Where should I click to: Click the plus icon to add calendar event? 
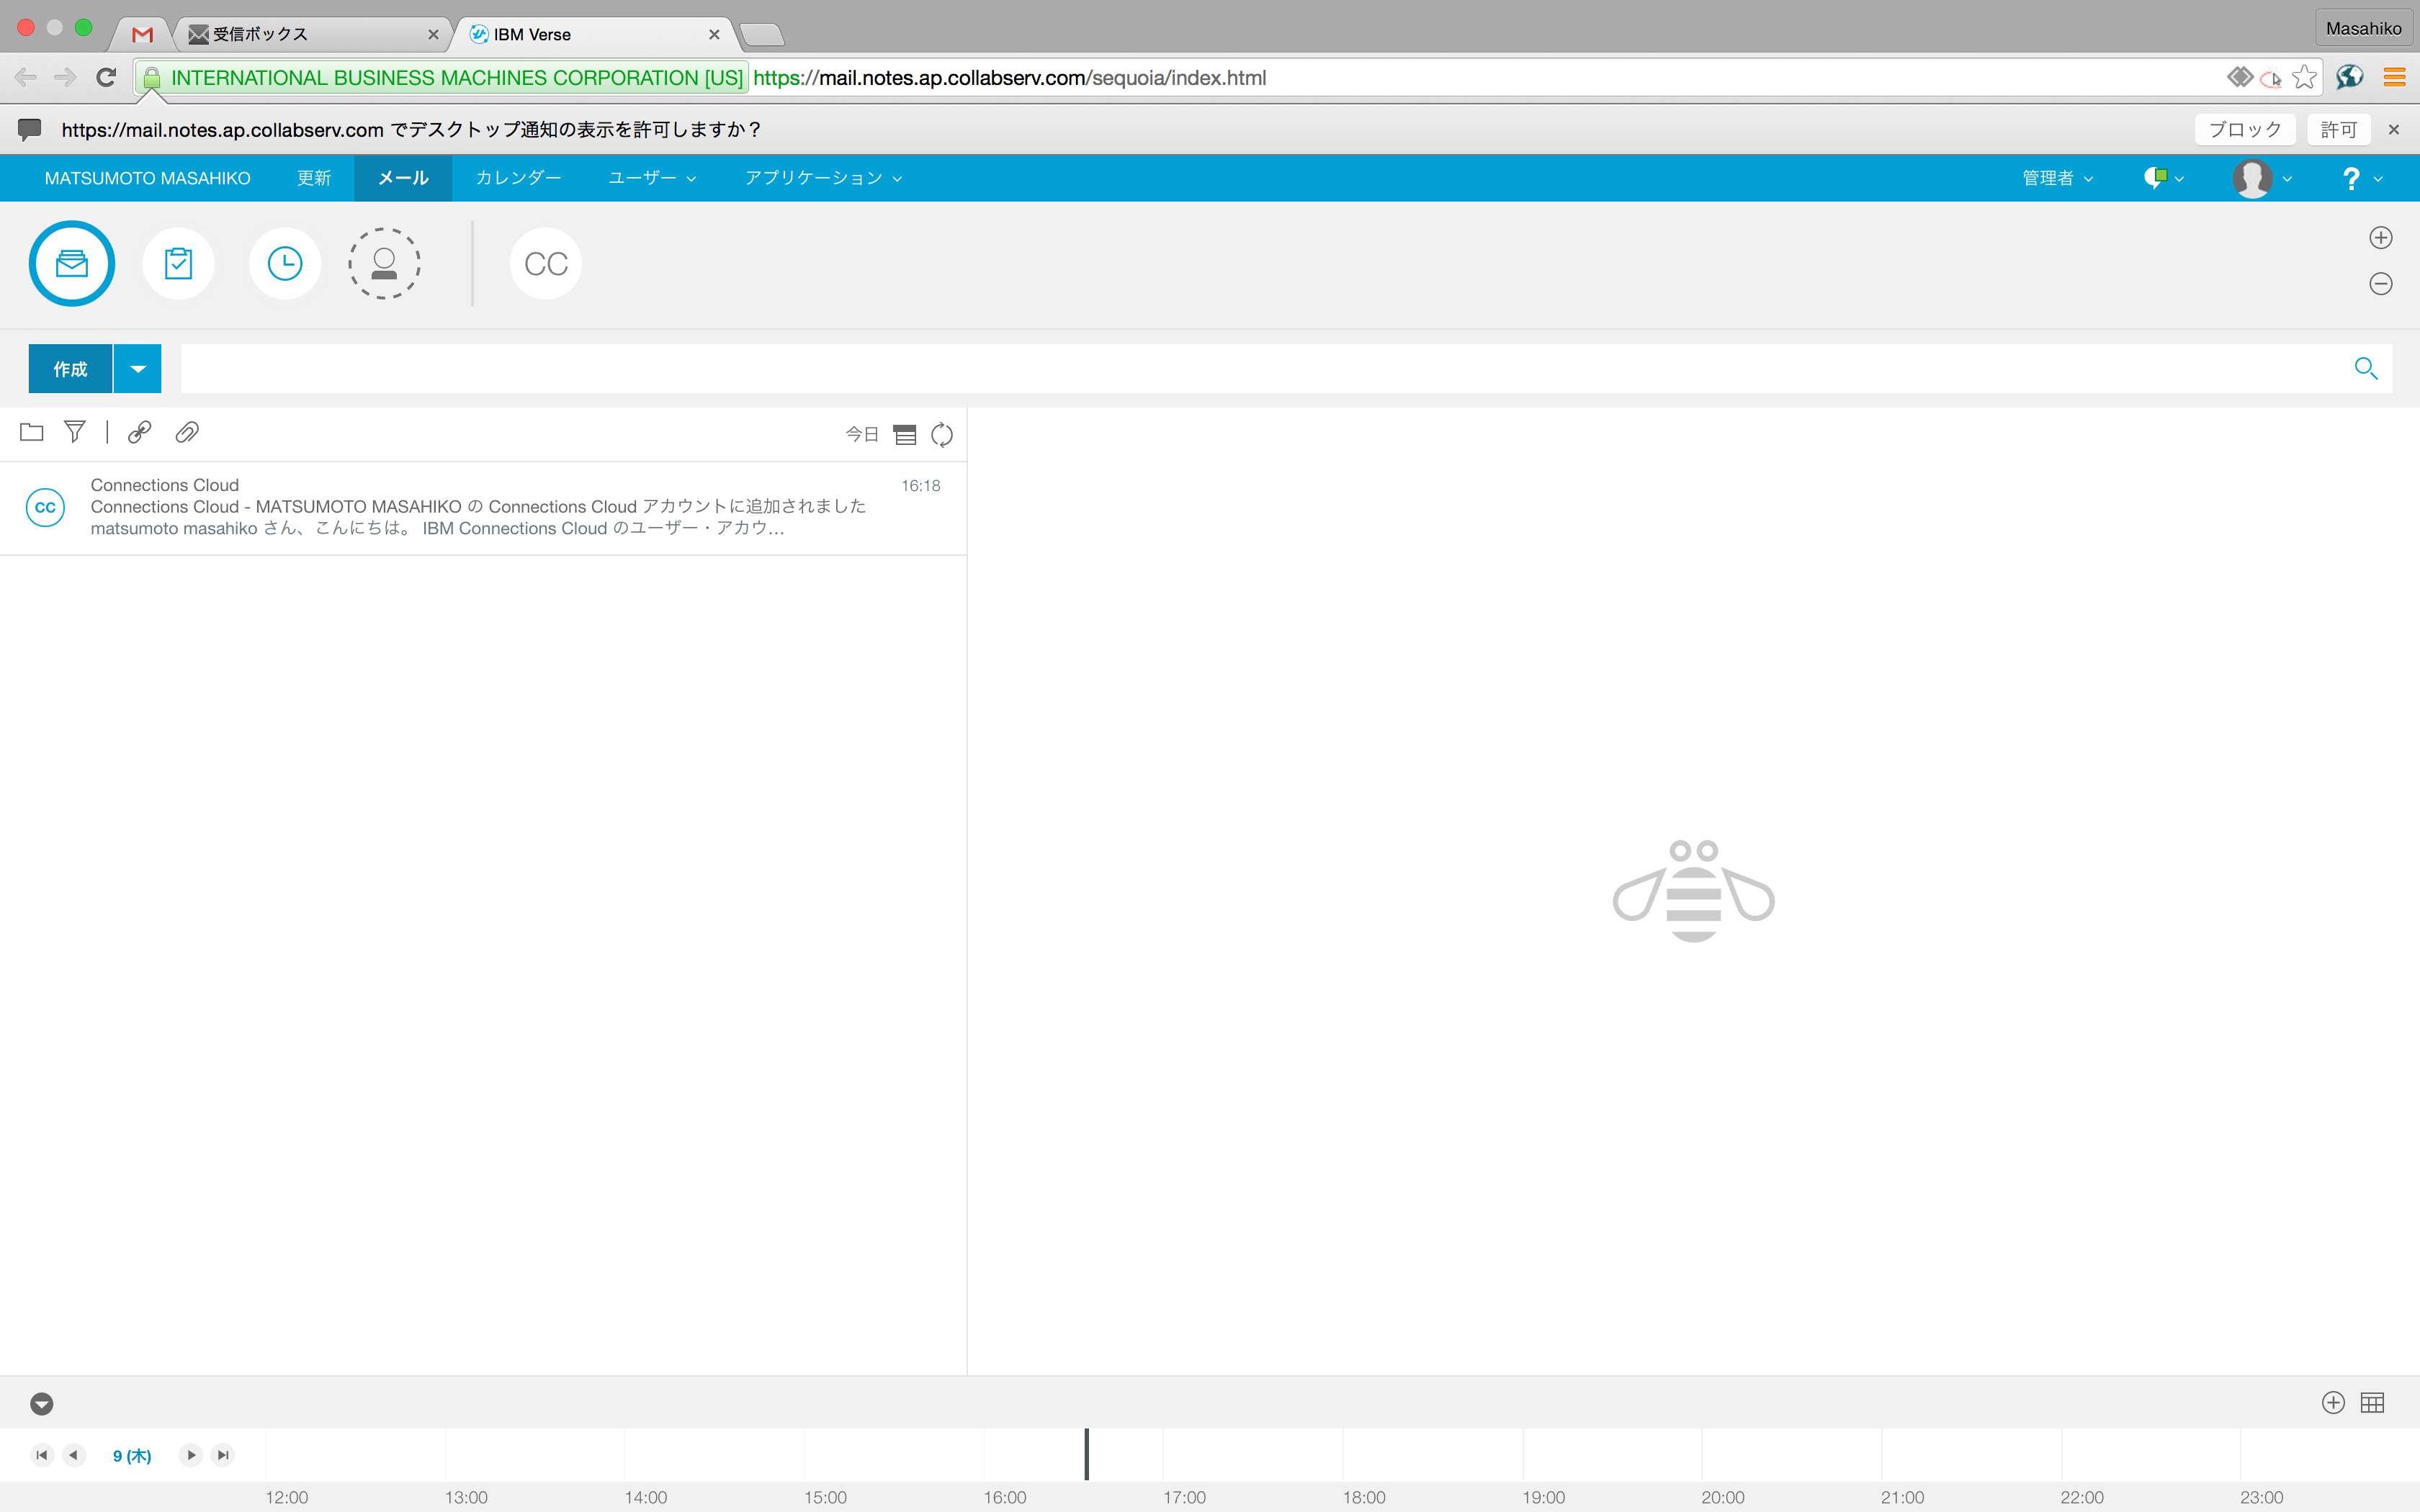[2333, 1403]
